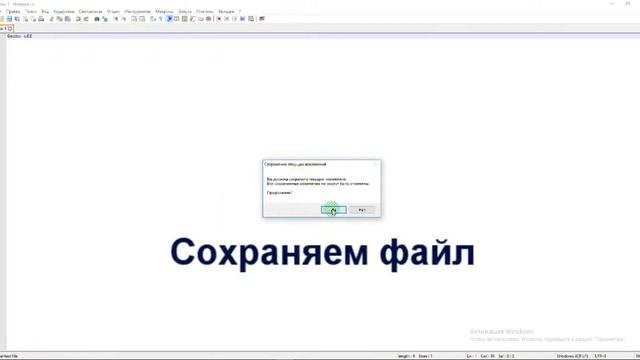Click the Playback macro icon
Viewport: 640px width, 360px height.
[x=235, y=19]
